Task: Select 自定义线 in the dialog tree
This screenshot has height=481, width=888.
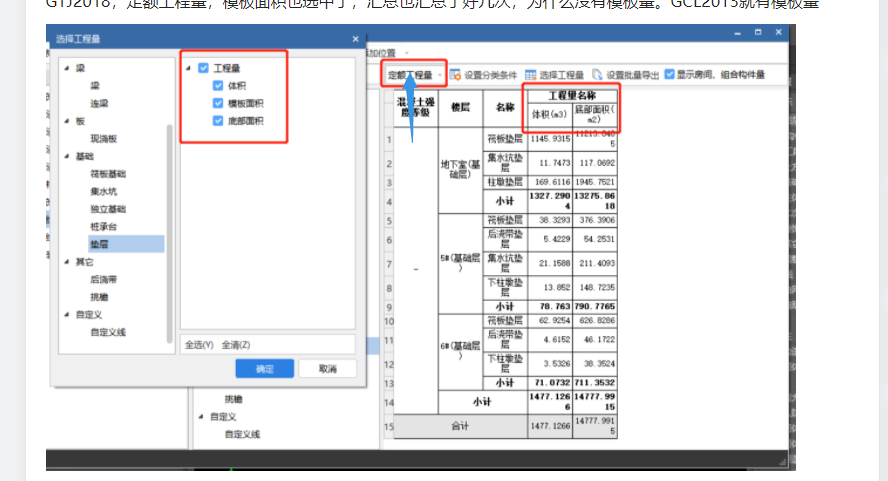Action: (108, 332)
